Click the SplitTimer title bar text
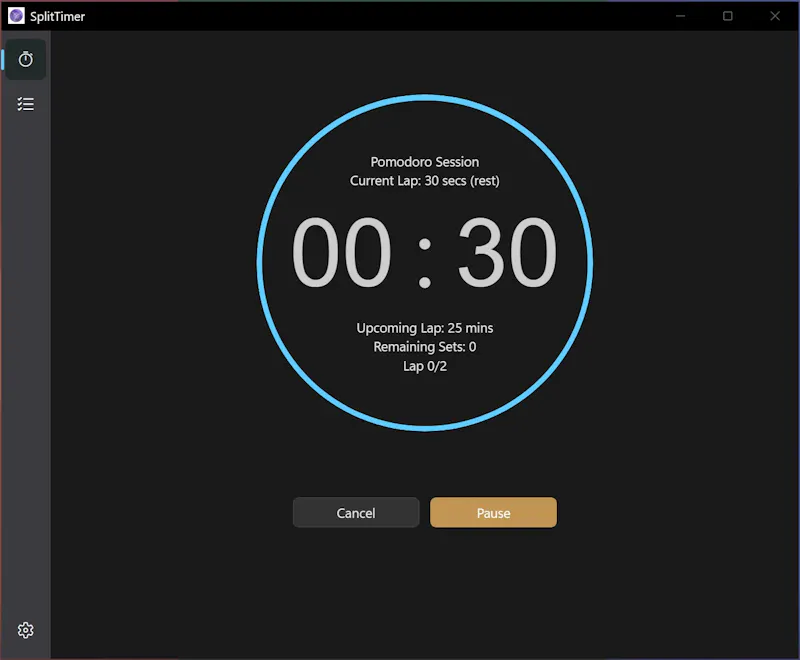The height and width of the screenshot is (660, 800). click(57, 16)
